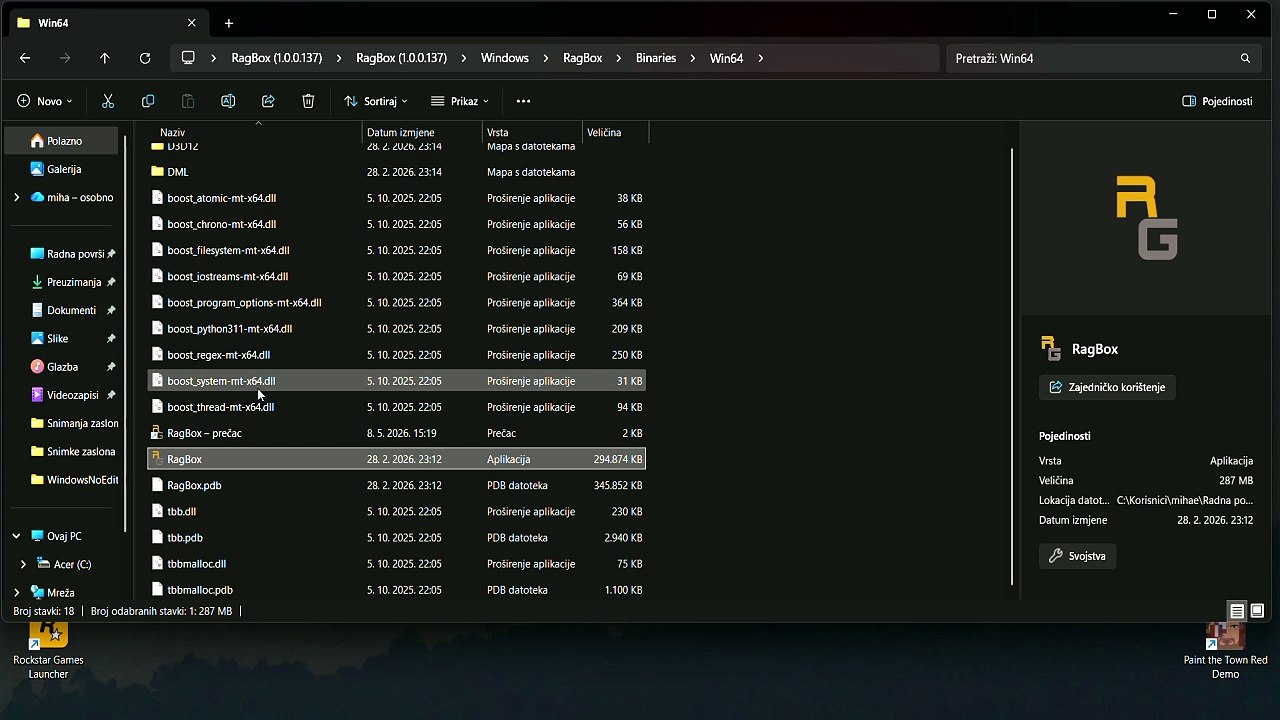Click the RagBox – prečac shortcut icon
This screenshot has width=1280, height=720.
coord(157,433)
